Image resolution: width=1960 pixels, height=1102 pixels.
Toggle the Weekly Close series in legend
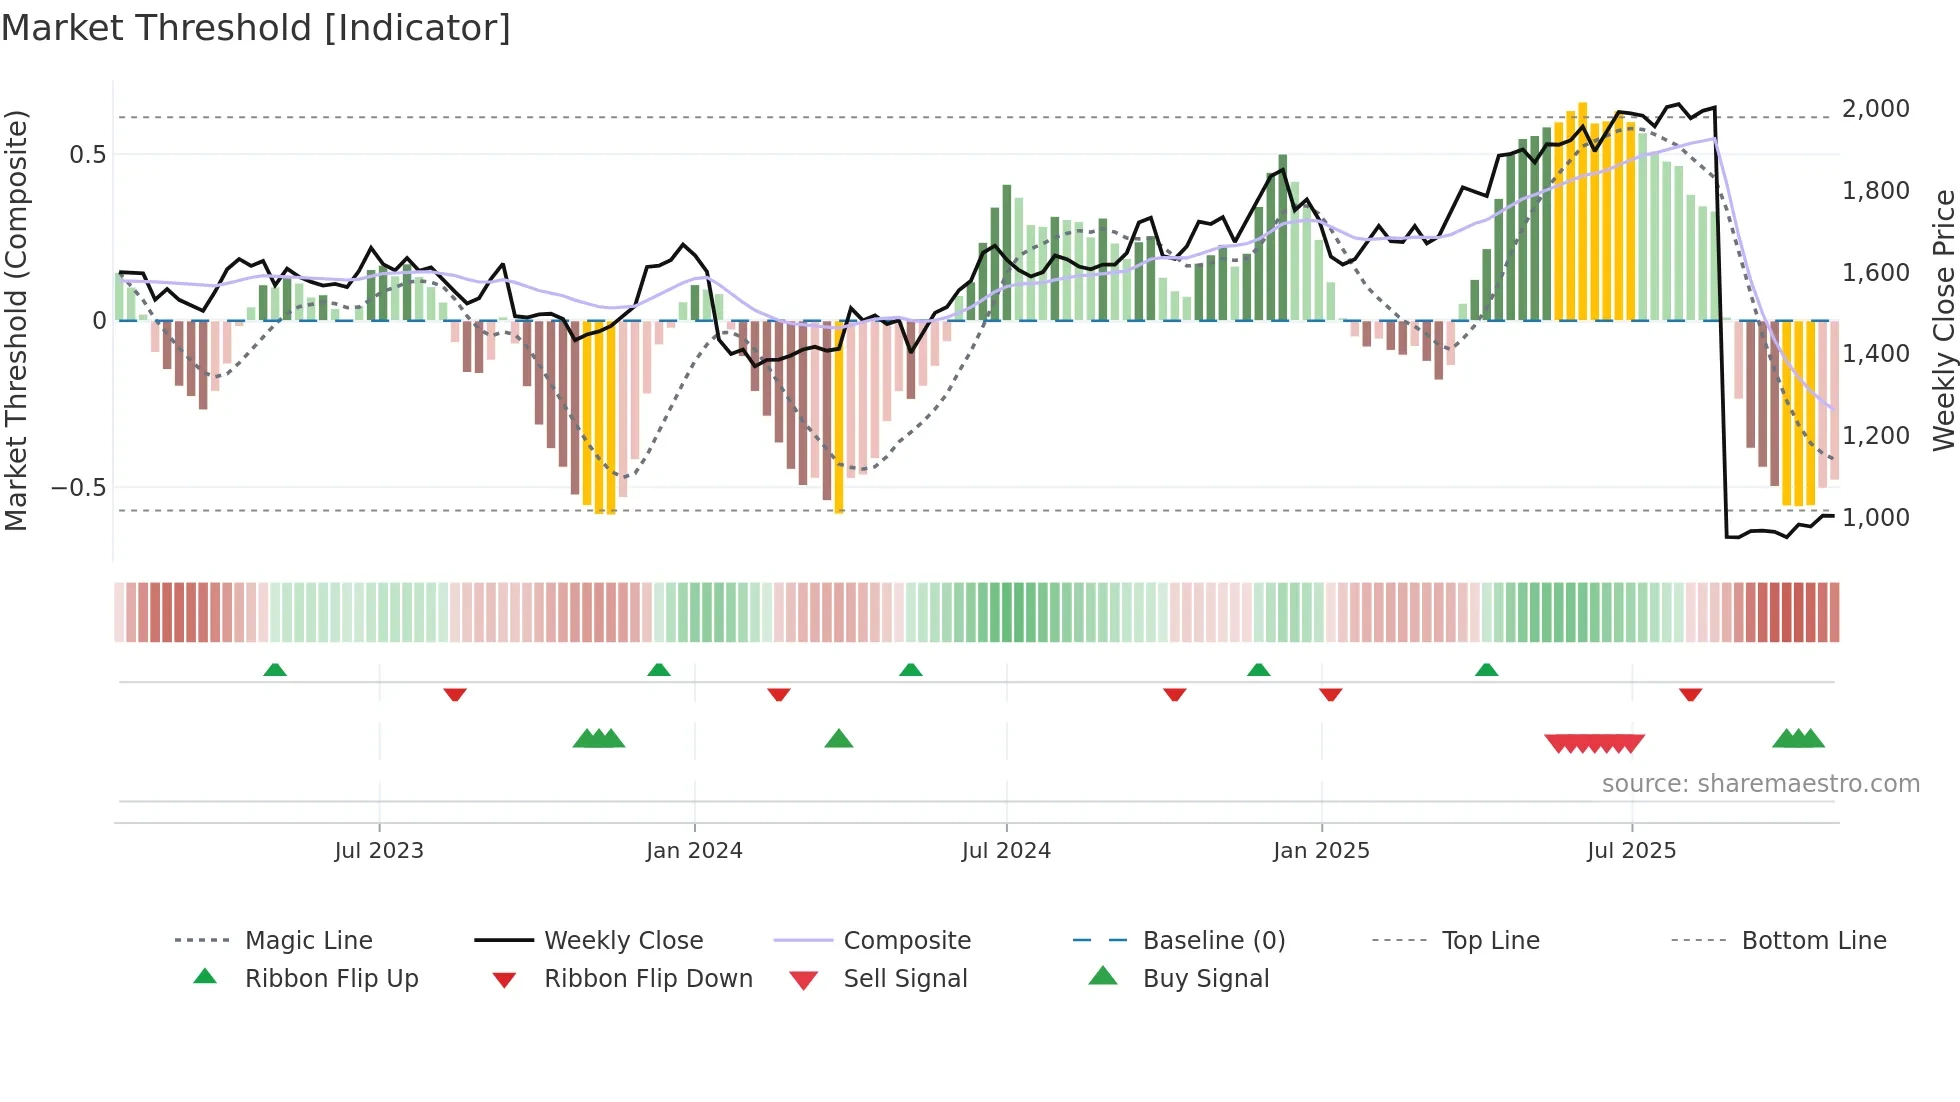coord(623,941)
